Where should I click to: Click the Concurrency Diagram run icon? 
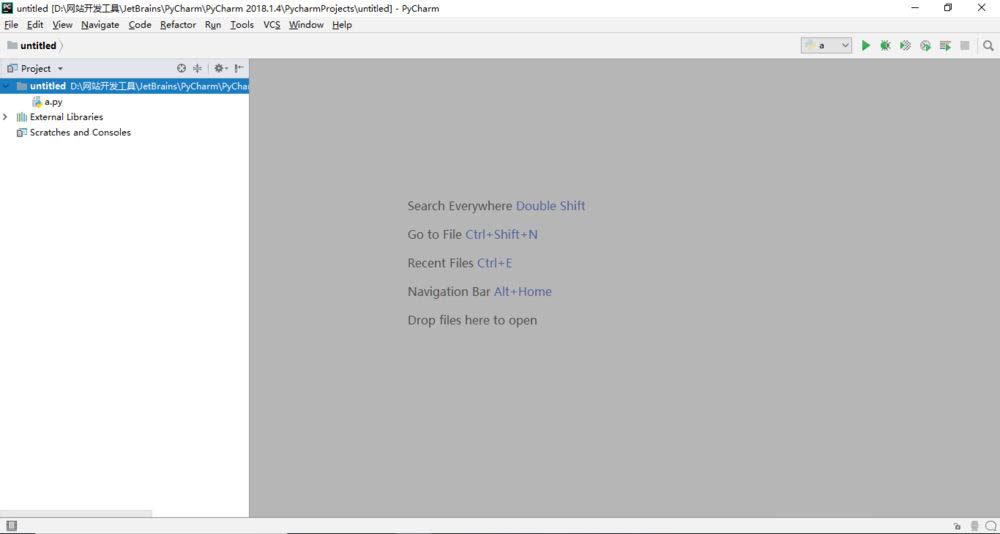click(945, 46)
